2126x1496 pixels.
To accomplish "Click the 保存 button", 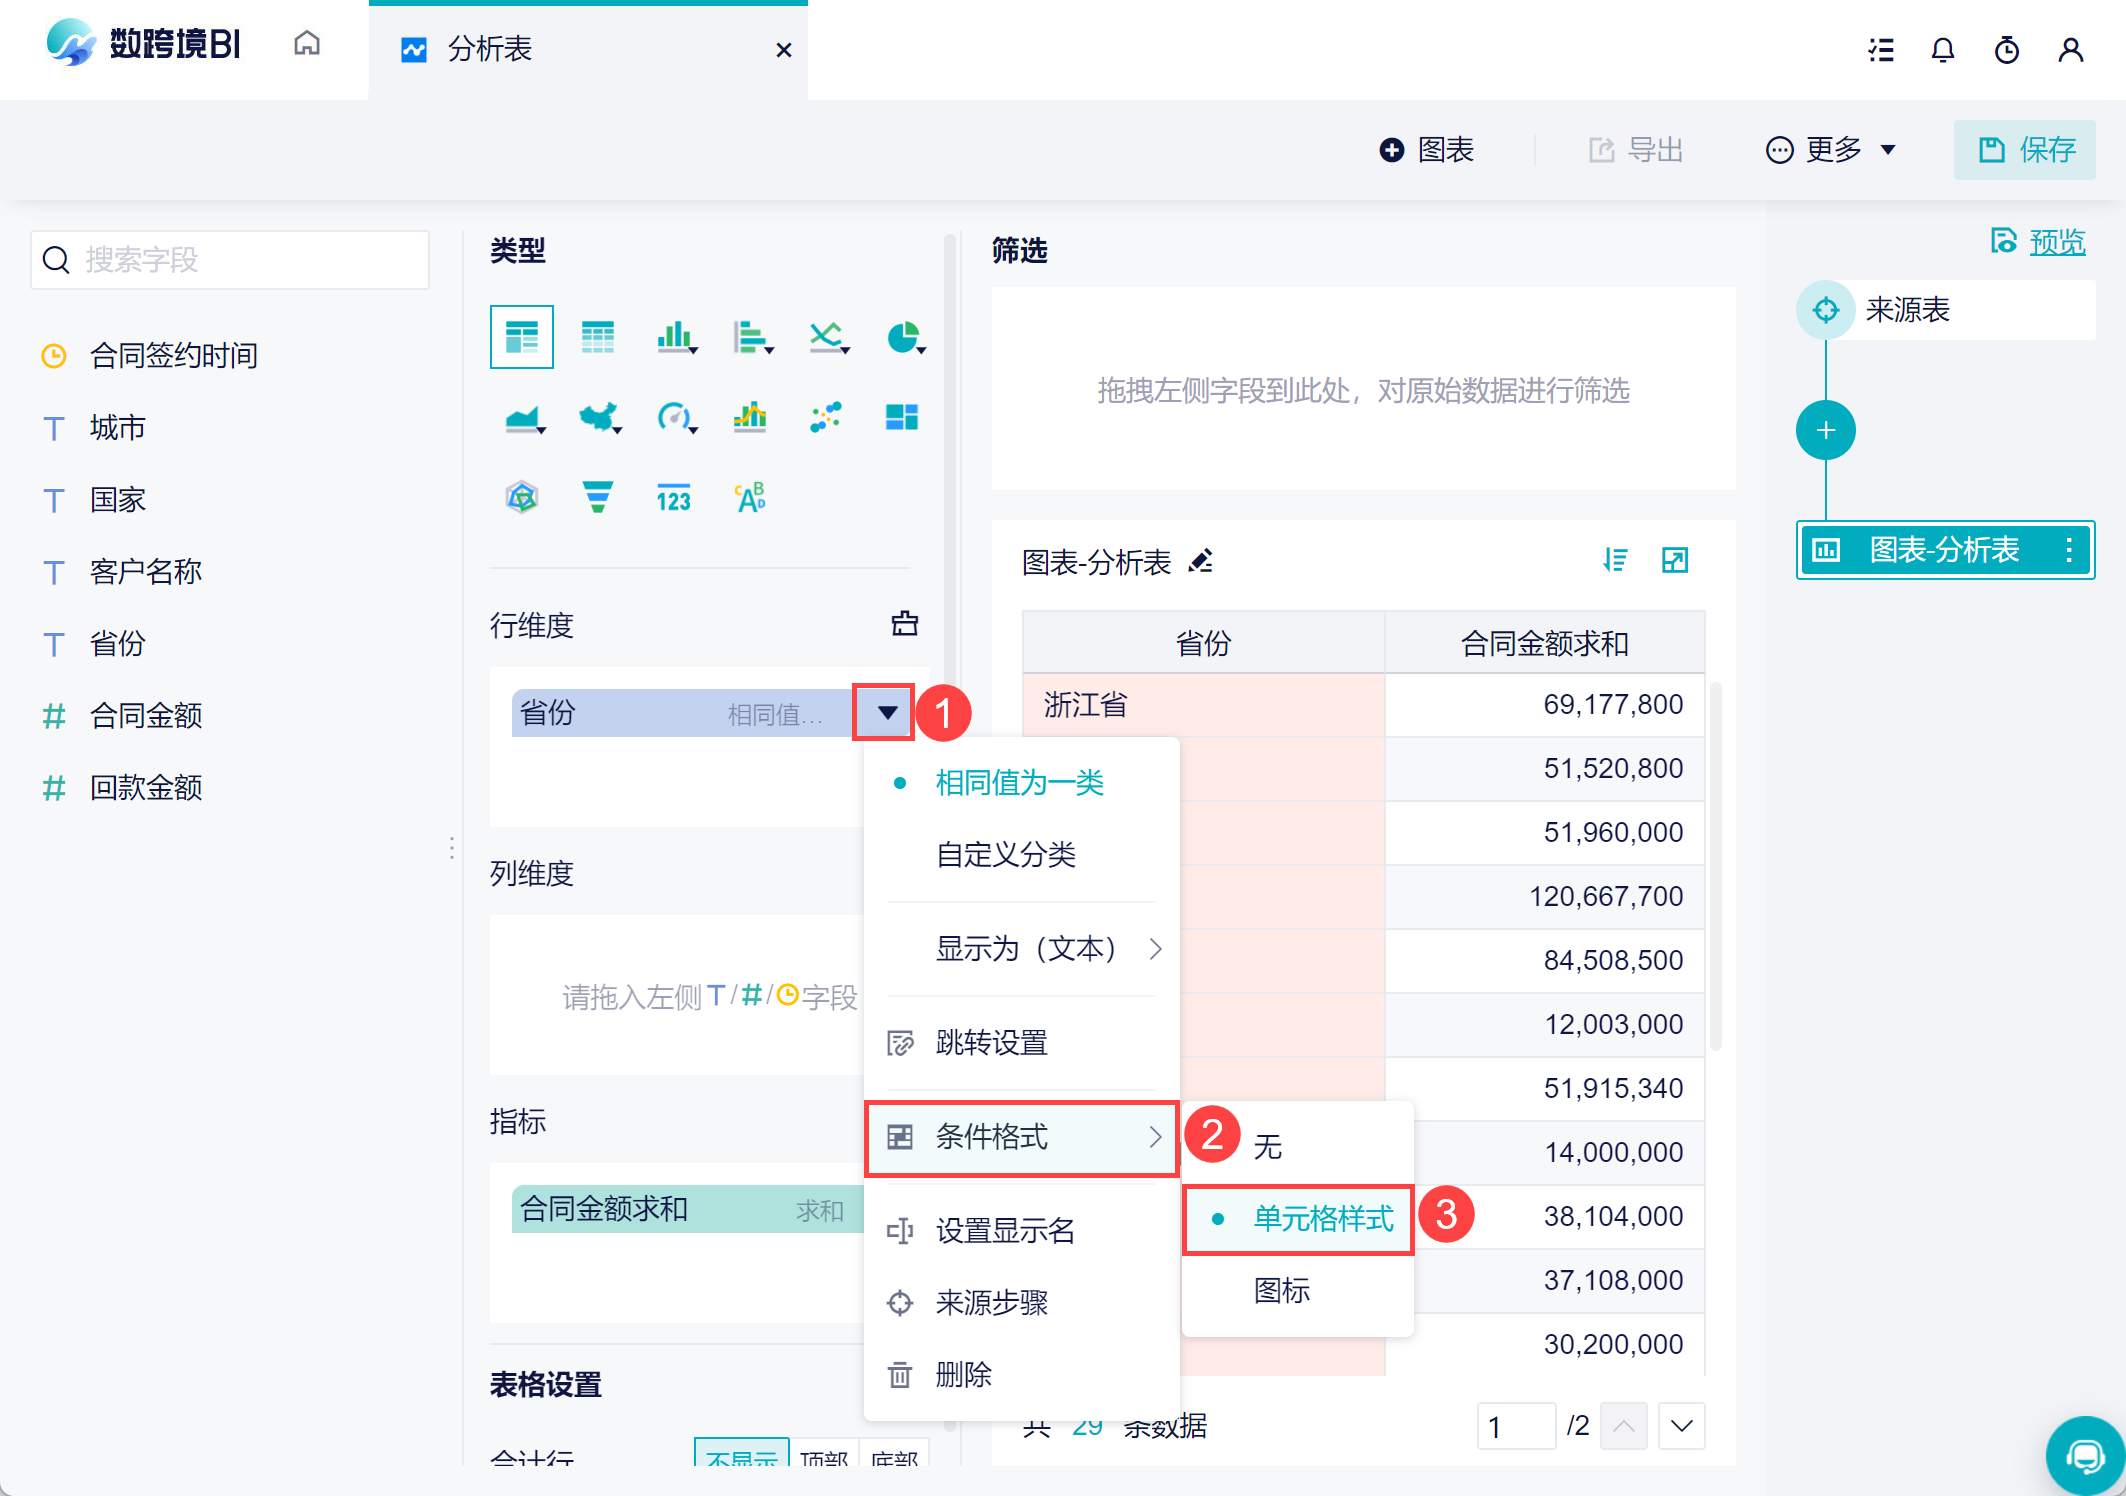I will pos(2026,150).
